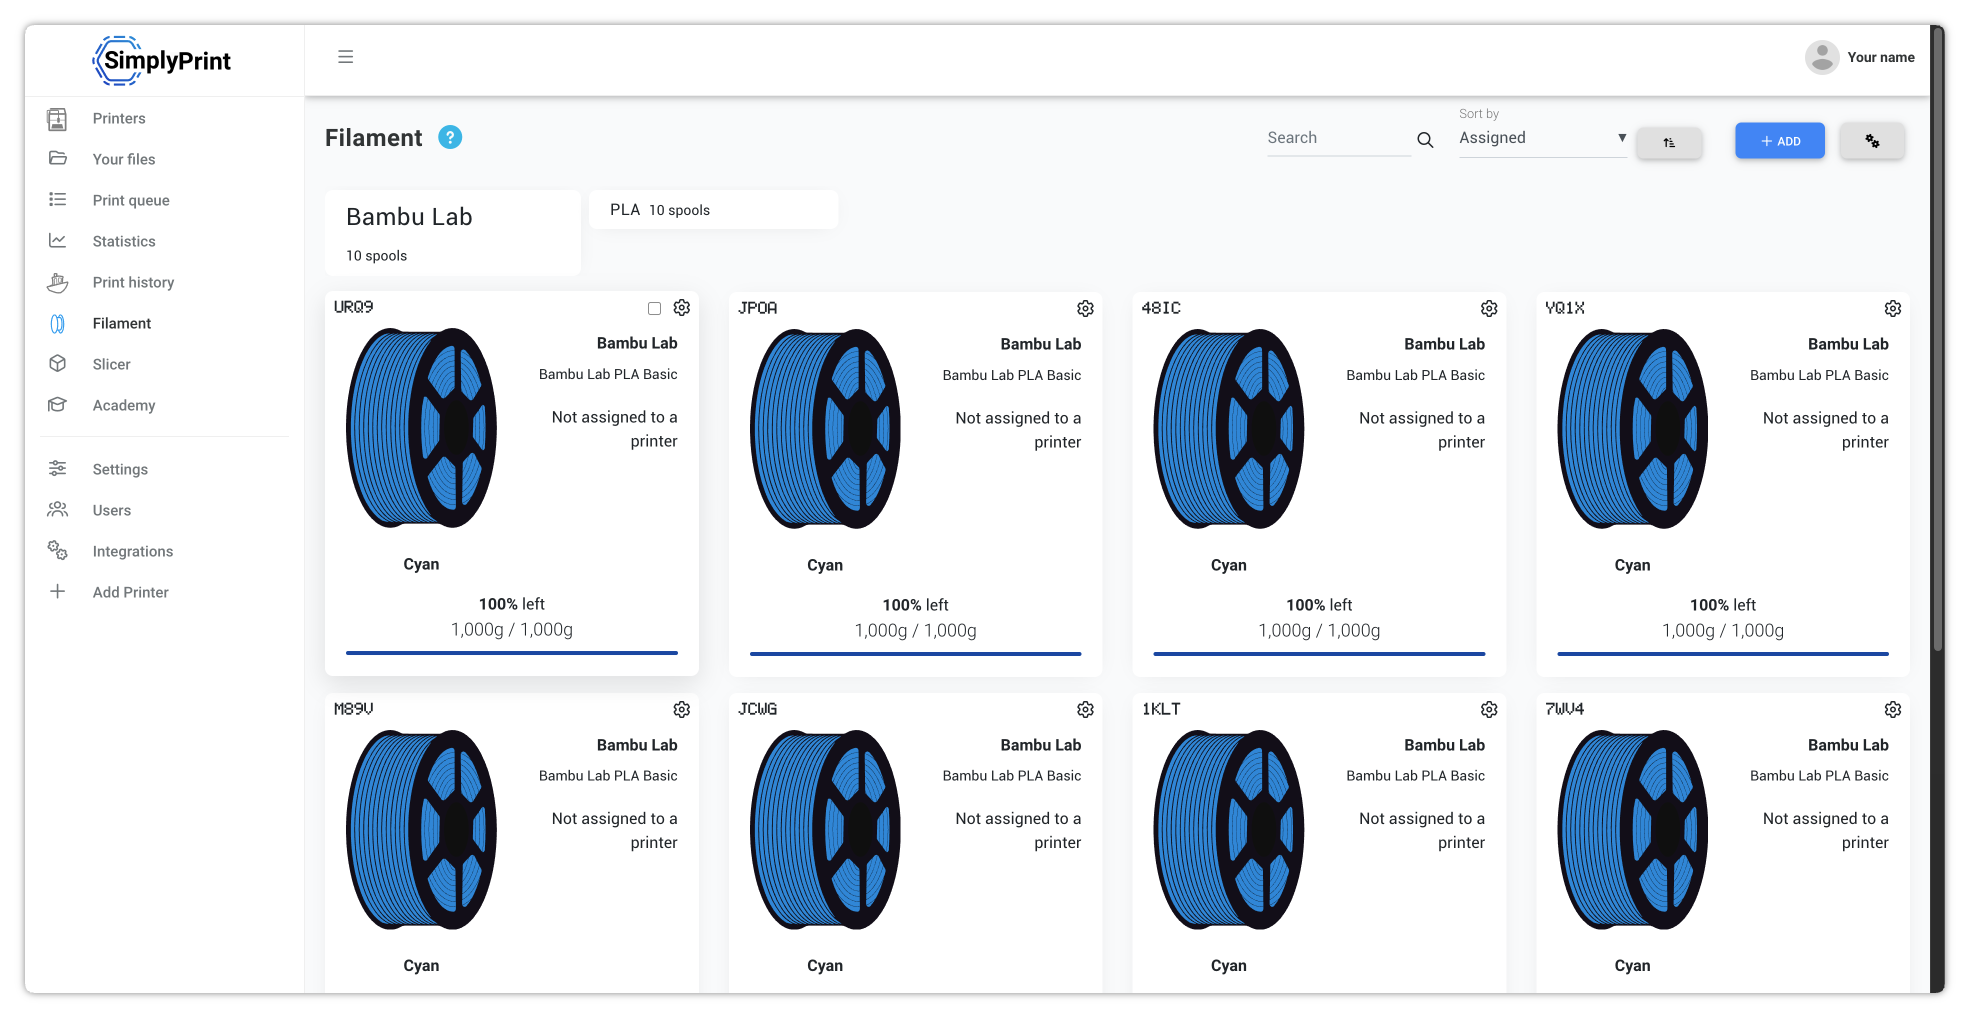Click the Filament page heading
Viewport: 1970px width, 1018px height.
374,138
